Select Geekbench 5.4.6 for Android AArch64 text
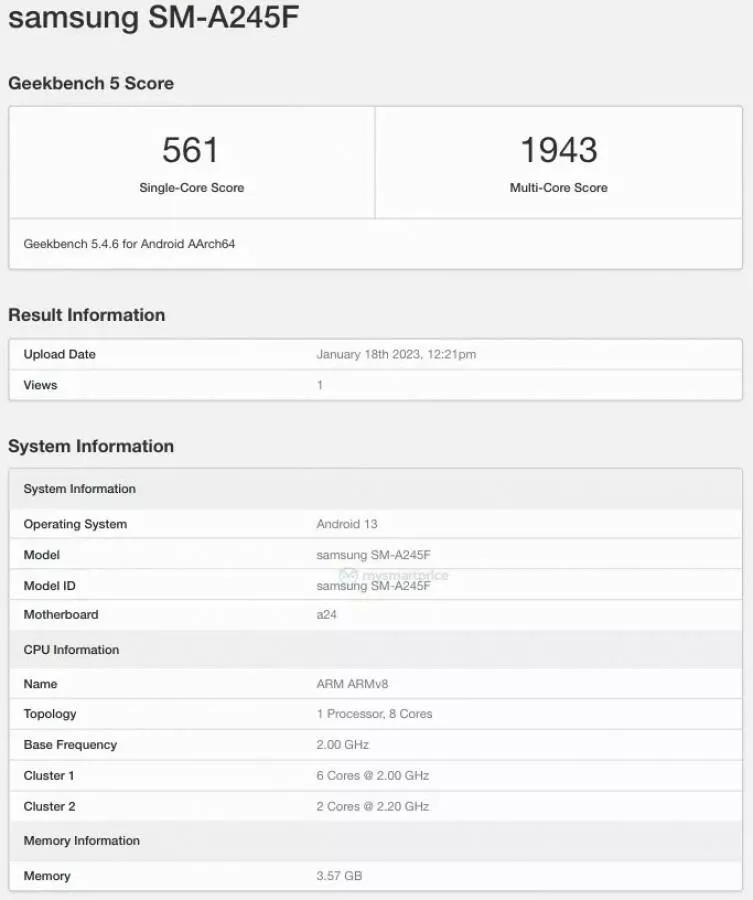Viewport: 753px width, 900px height. [x=129, y=244]
